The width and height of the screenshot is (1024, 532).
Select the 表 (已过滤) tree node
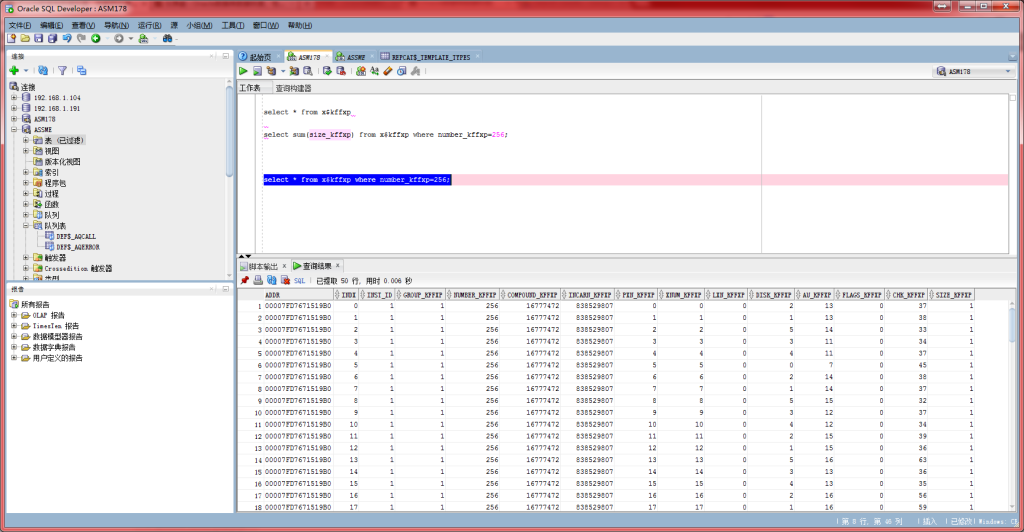point(64,140)
